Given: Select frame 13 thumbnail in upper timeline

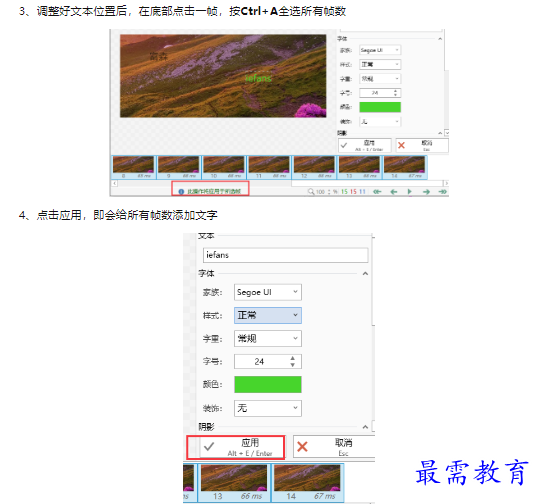Looking at the screenshot, I should (x=359, y=167).
